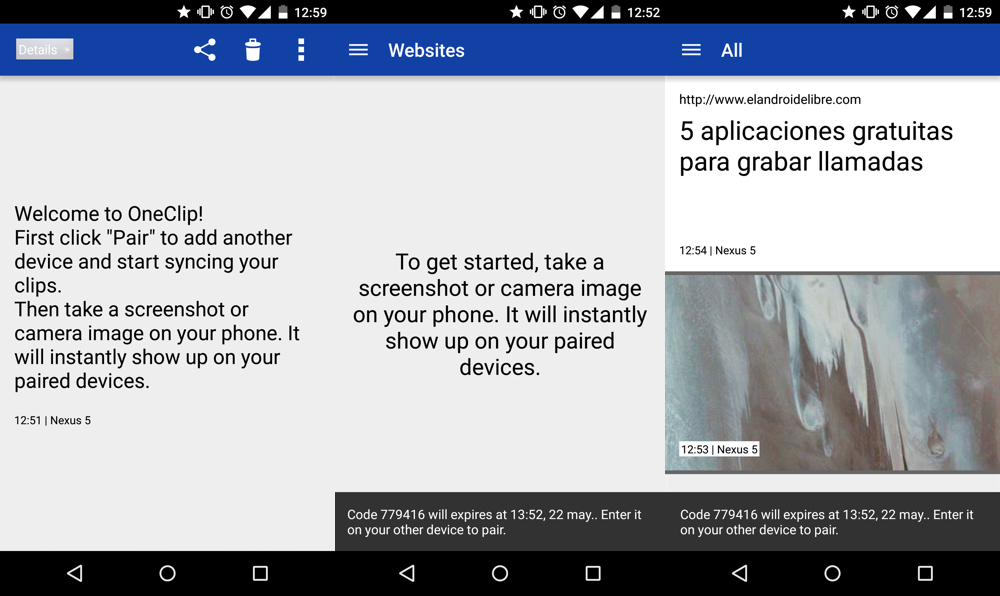The width and height of the screenshot is (1000, 596).
Task: Tap the All title in the header
Action: click(732, 50)
